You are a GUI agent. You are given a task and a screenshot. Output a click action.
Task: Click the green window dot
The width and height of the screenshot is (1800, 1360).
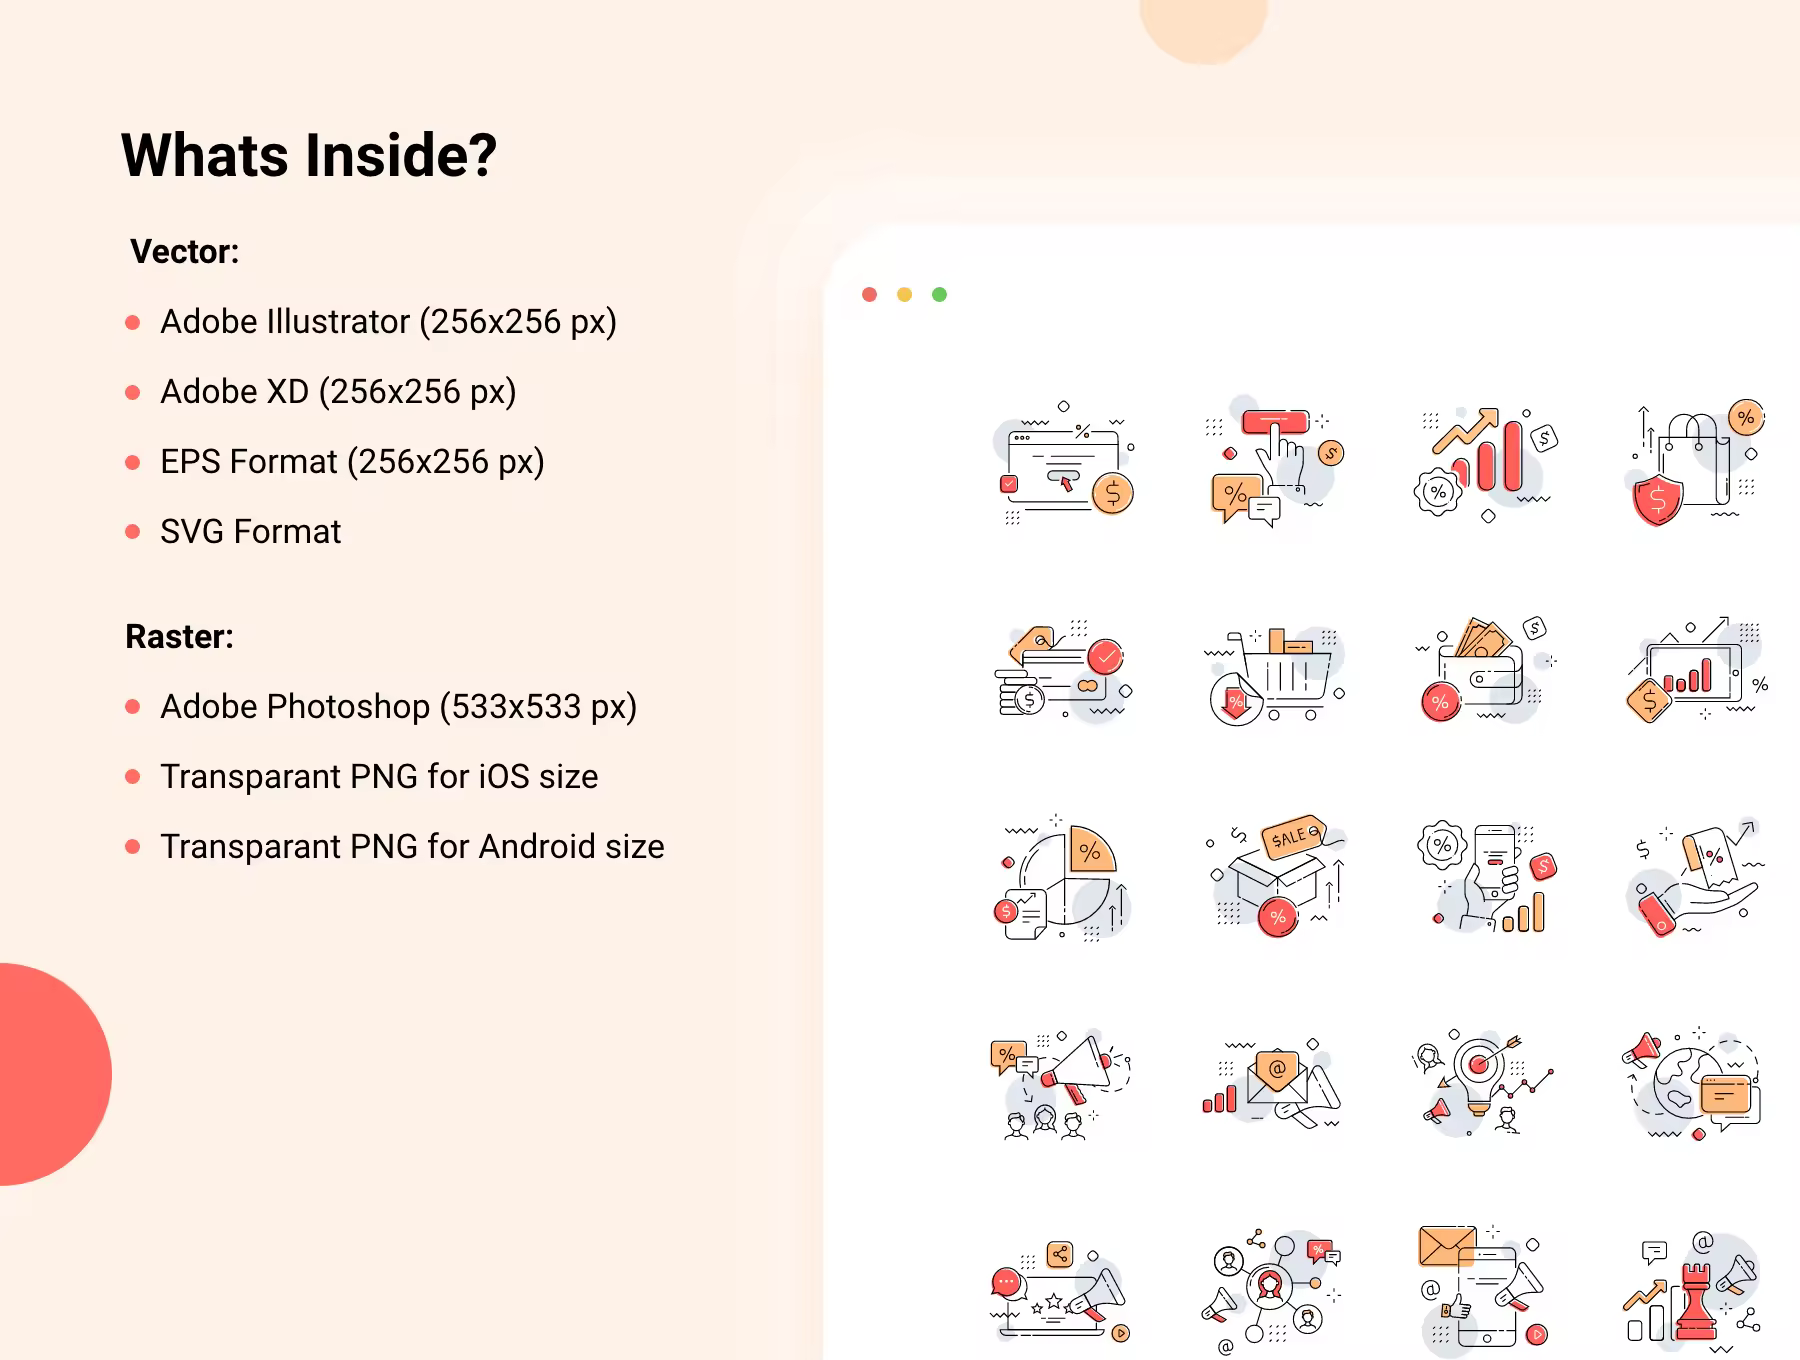pyautogui.click(x=939, y=294)
